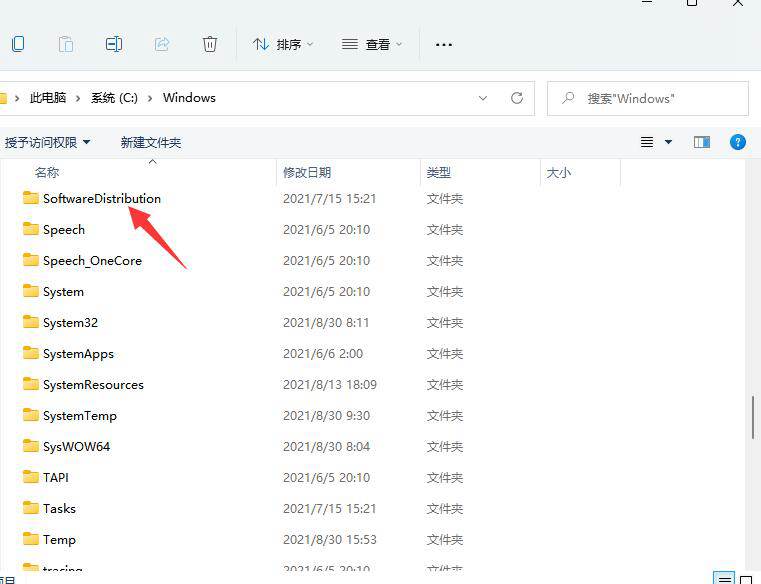Select the Tasks folder

[x=59, y=509]
